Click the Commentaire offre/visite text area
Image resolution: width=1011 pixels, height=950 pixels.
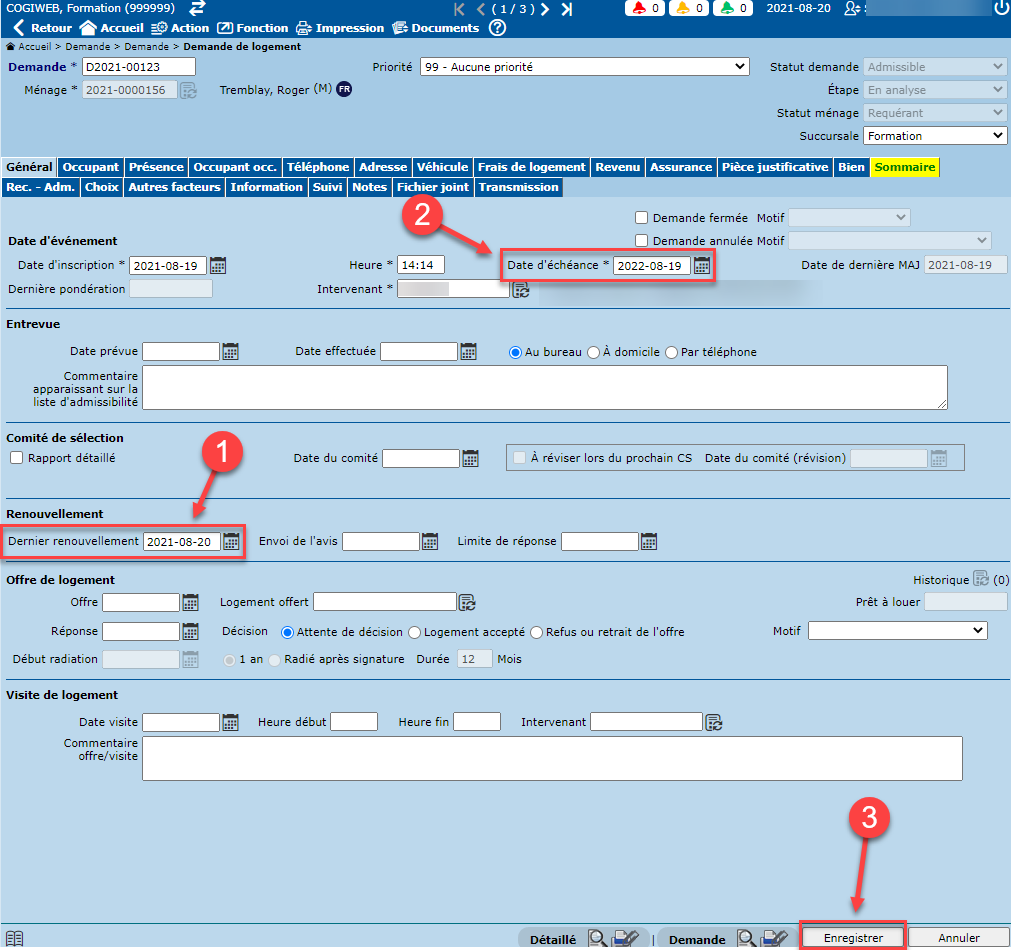(x=552, y=758)
